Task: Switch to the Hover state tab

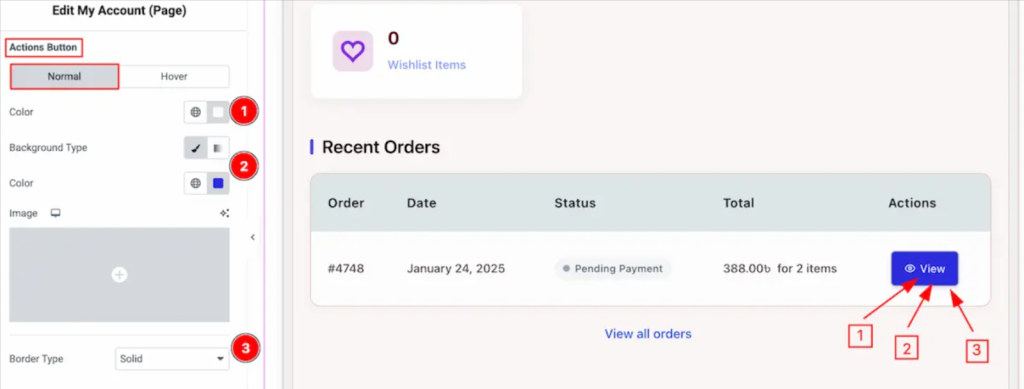Action: (174, 76)
